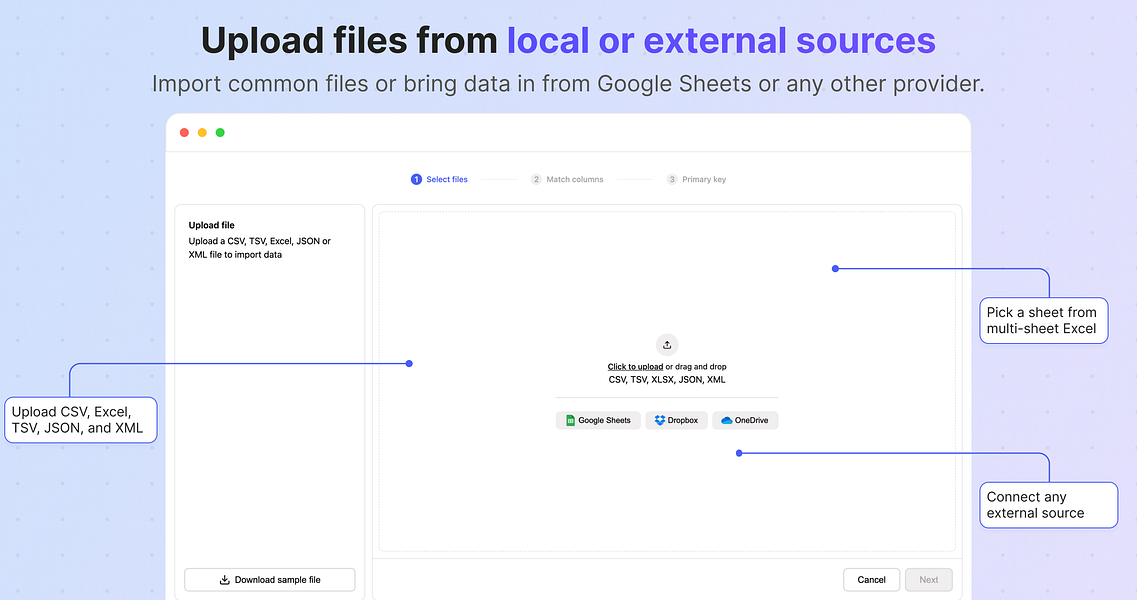Open Google Sheets import source
This screenshot has height=600, width=1137.
coord(598,420)
